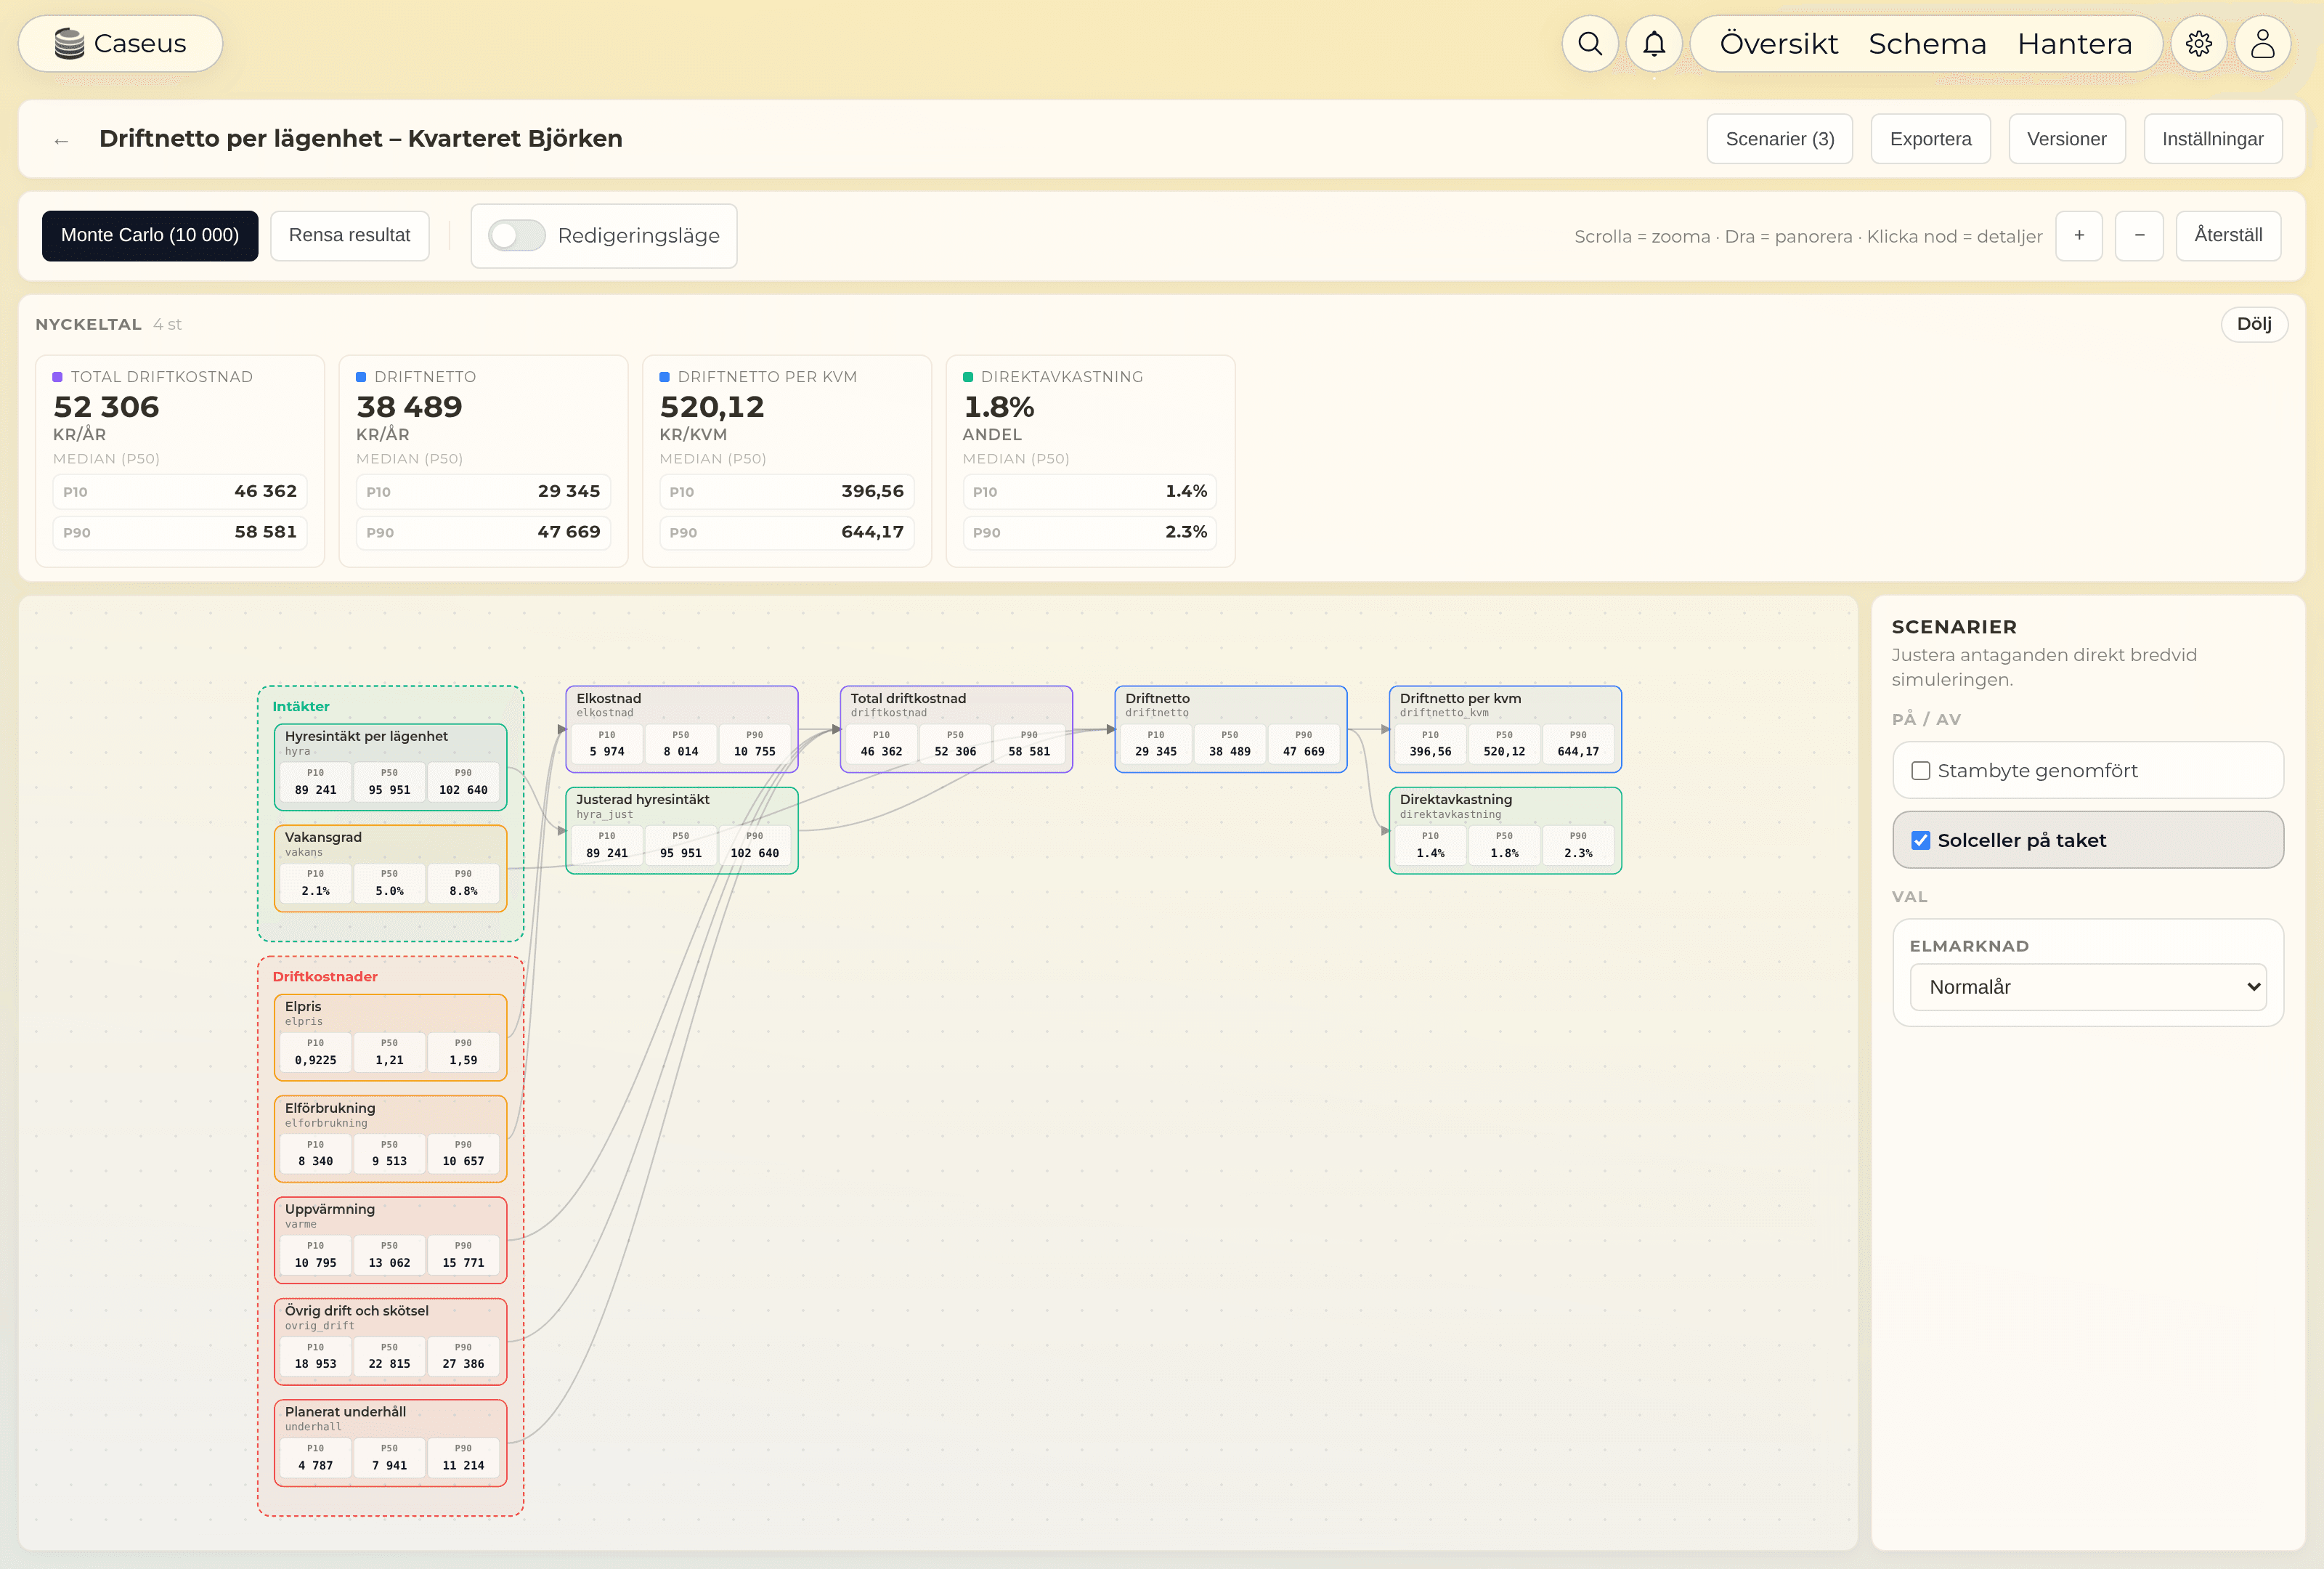Click the Exportera button
The image size is (2324, 1569).
point(1930,139)
